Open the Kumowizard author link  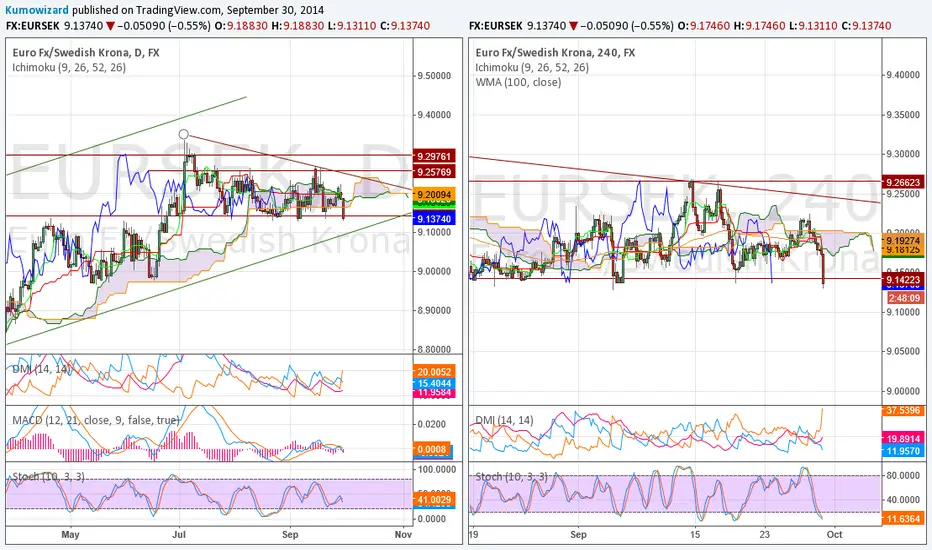pyautogui.click(x=37, y=10)
